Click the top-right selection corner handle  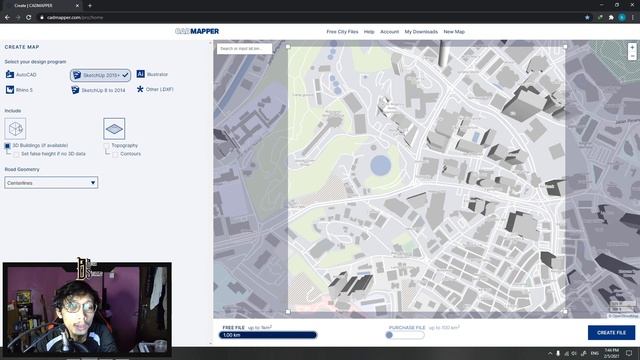click(x=565, y=47)
